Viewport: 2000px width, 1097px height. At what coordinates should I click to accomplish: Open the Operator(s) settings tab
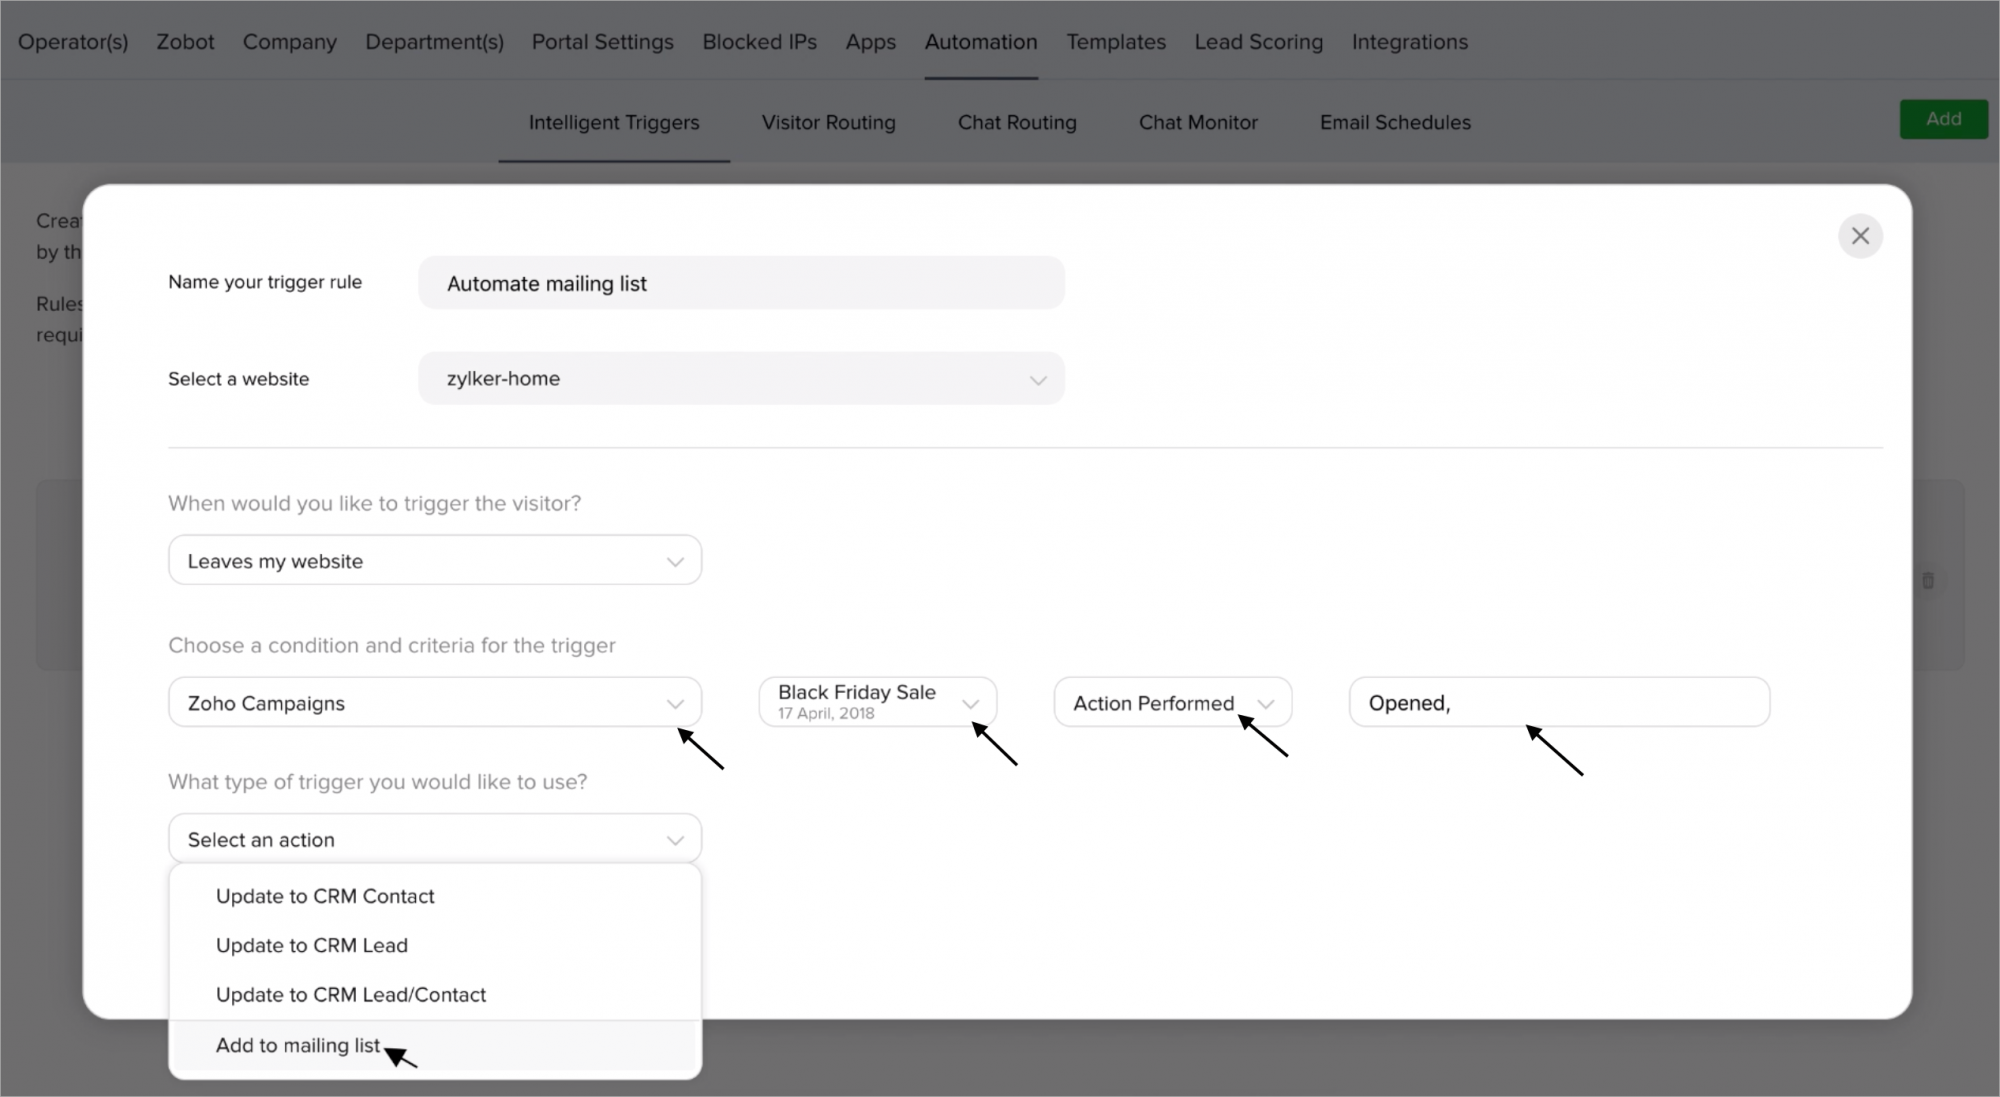click(x=73, y=42)
